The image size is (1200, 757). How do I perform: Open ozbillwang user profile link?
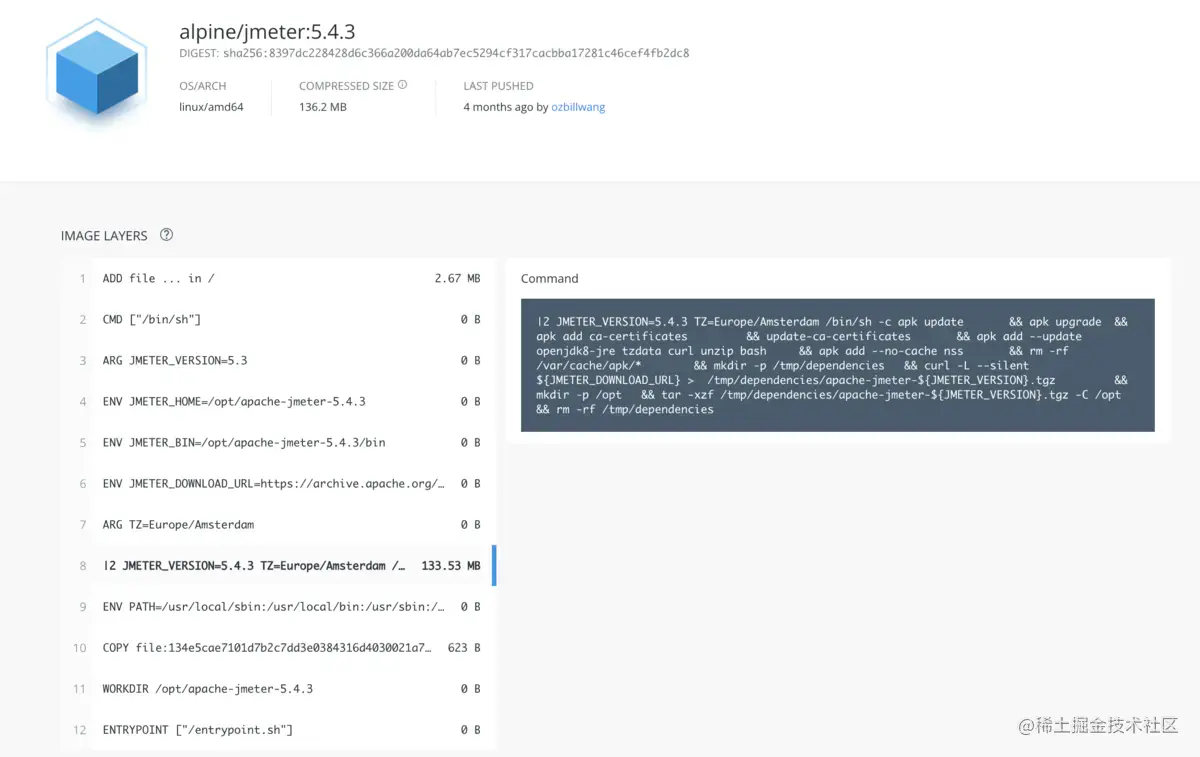tap(578, 107)
